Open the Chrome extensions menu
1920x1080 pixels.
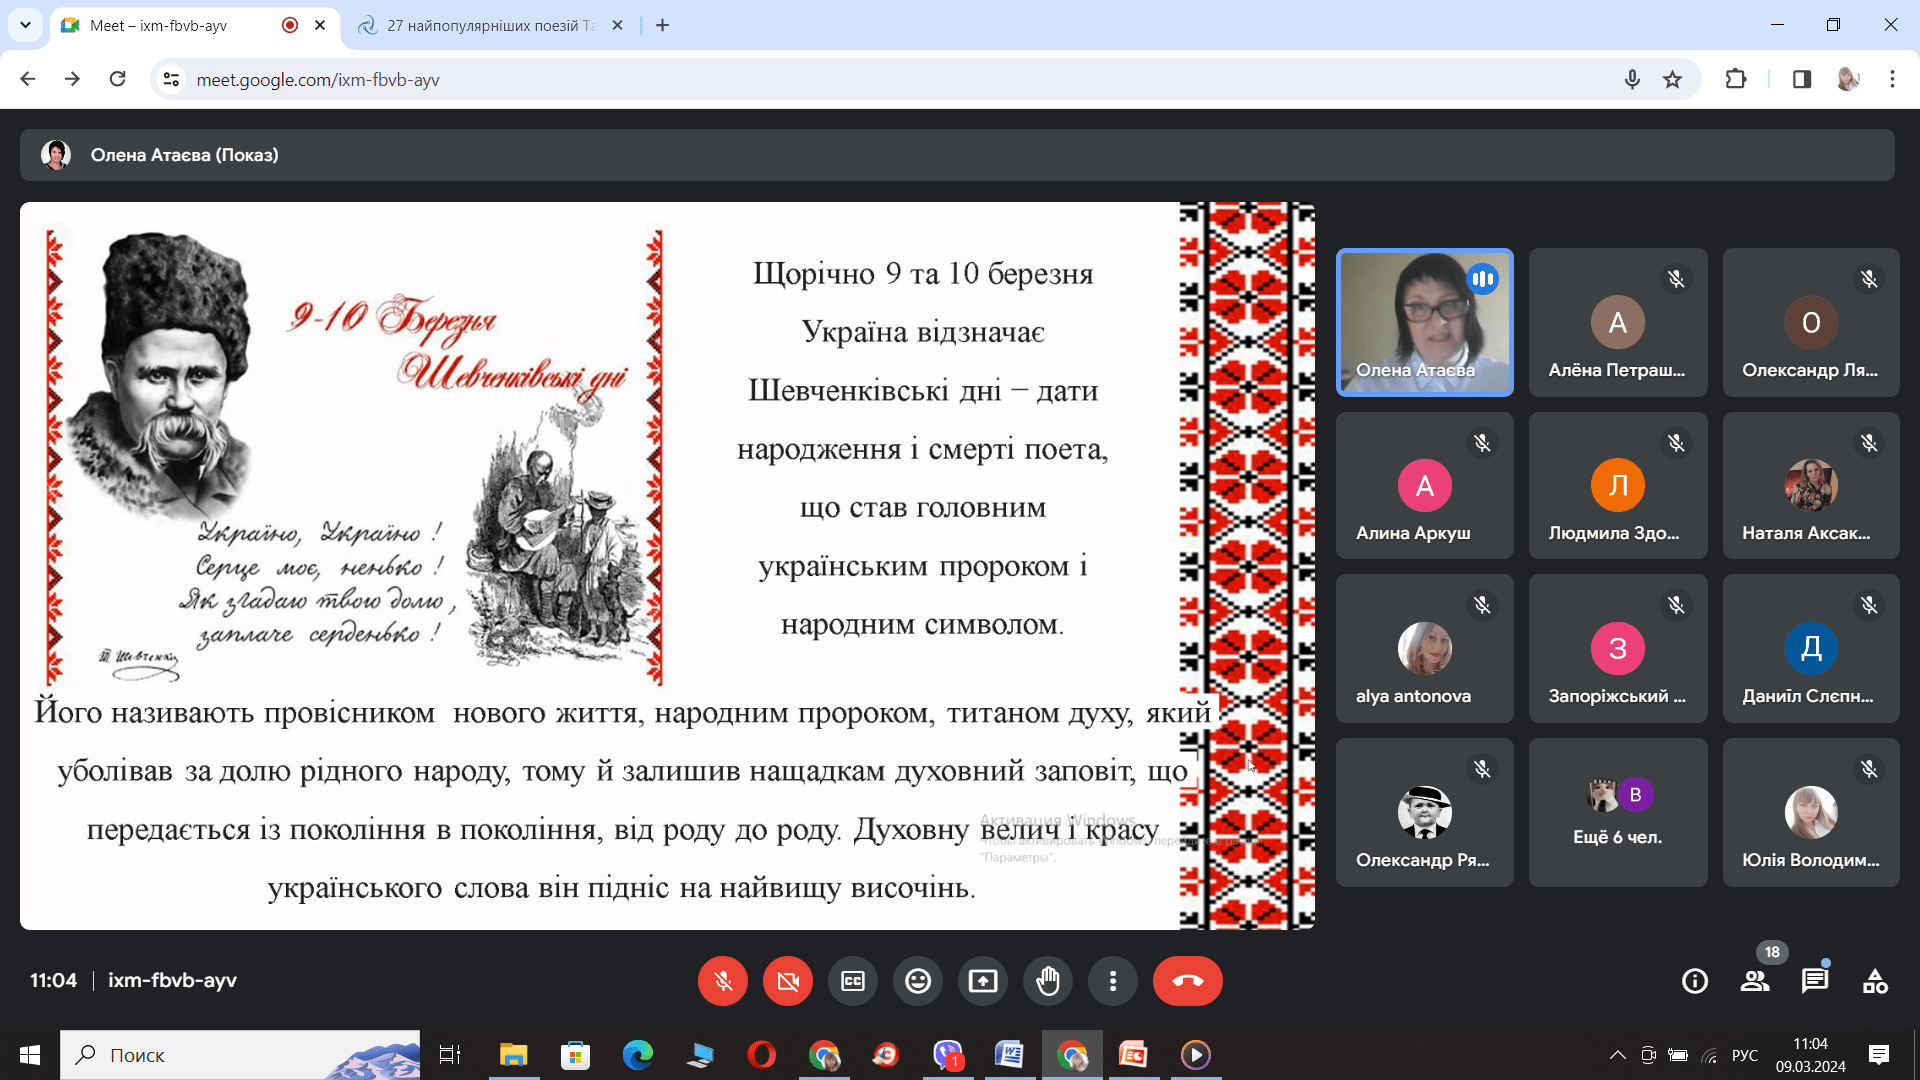point(1736,79)
